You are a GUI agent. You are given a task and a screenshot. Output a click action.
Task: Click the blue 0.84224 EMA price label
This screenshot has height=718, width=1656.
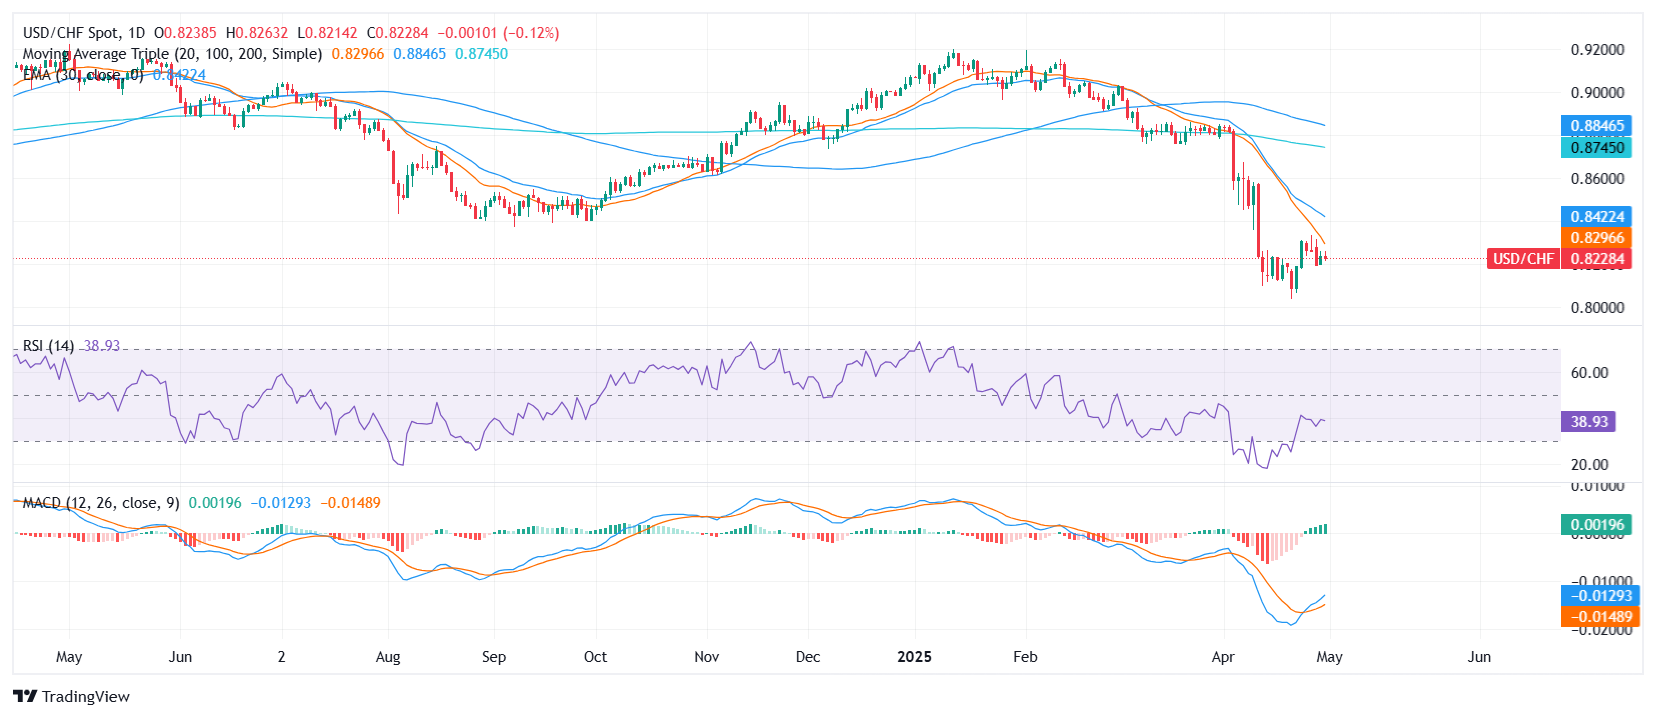click(1596, 217)
